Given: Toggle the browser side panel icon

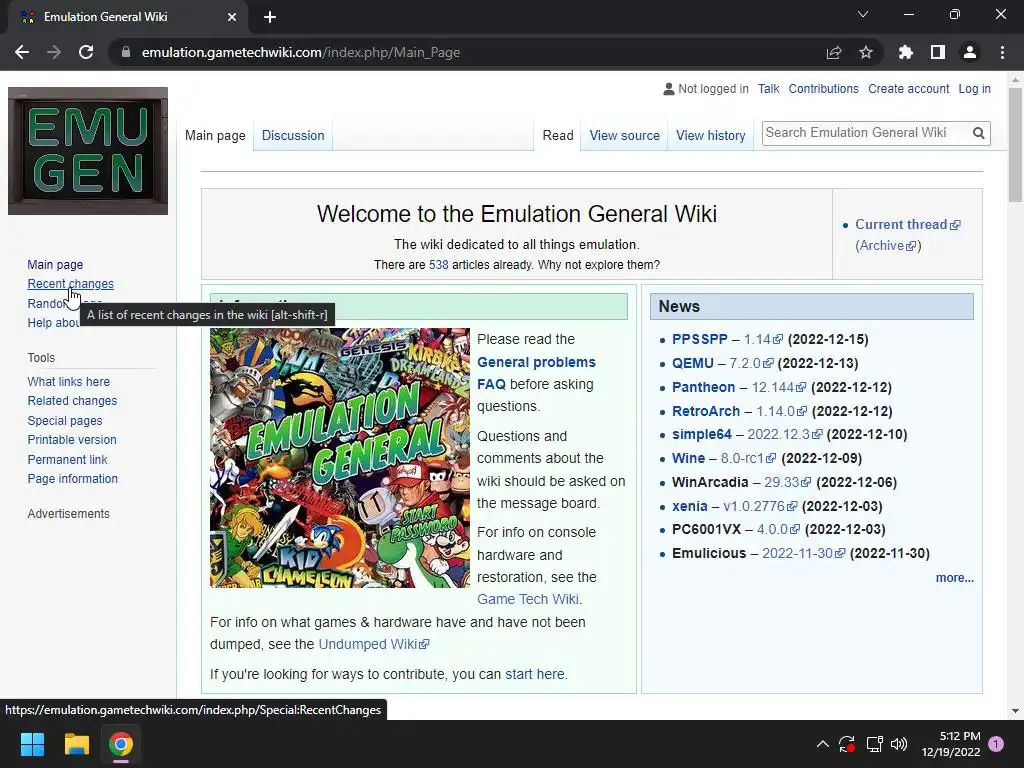Looking at the screenshot, I should pos(938,52).
